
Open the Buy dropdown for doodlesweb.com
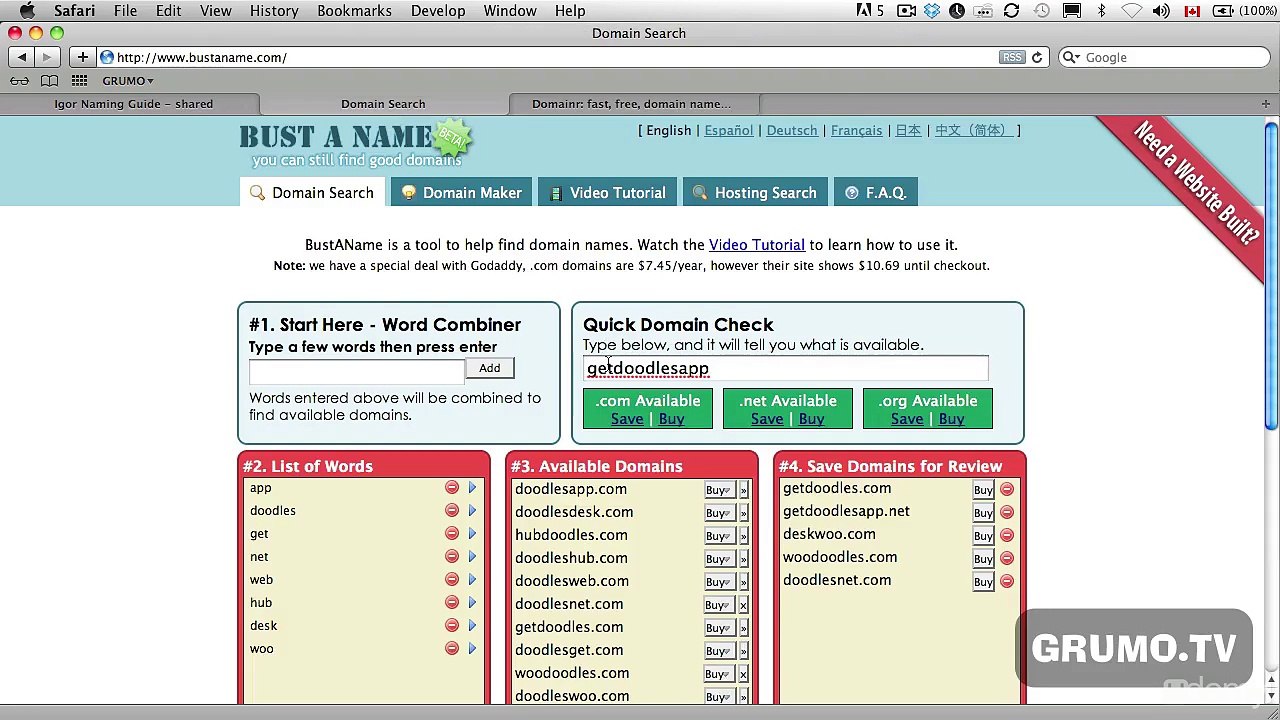(x=719, y=582)
